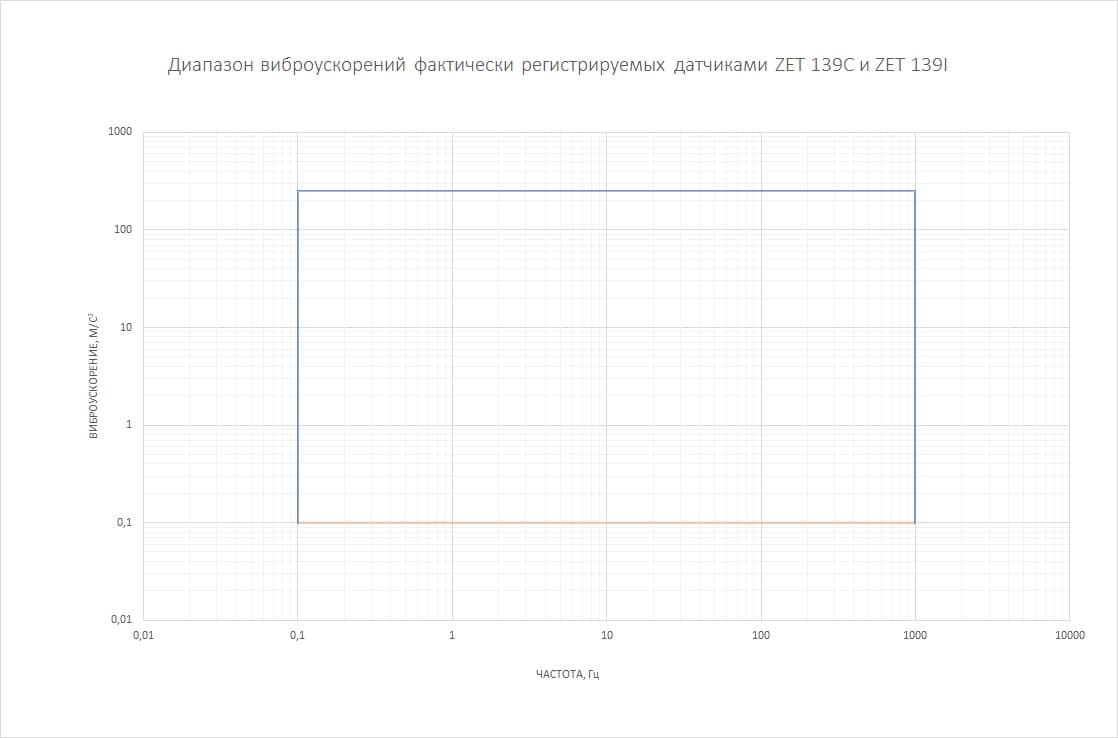
Task: Click the x-axis label 0,01
Action: pyautogui.click(x=143, y=635)
